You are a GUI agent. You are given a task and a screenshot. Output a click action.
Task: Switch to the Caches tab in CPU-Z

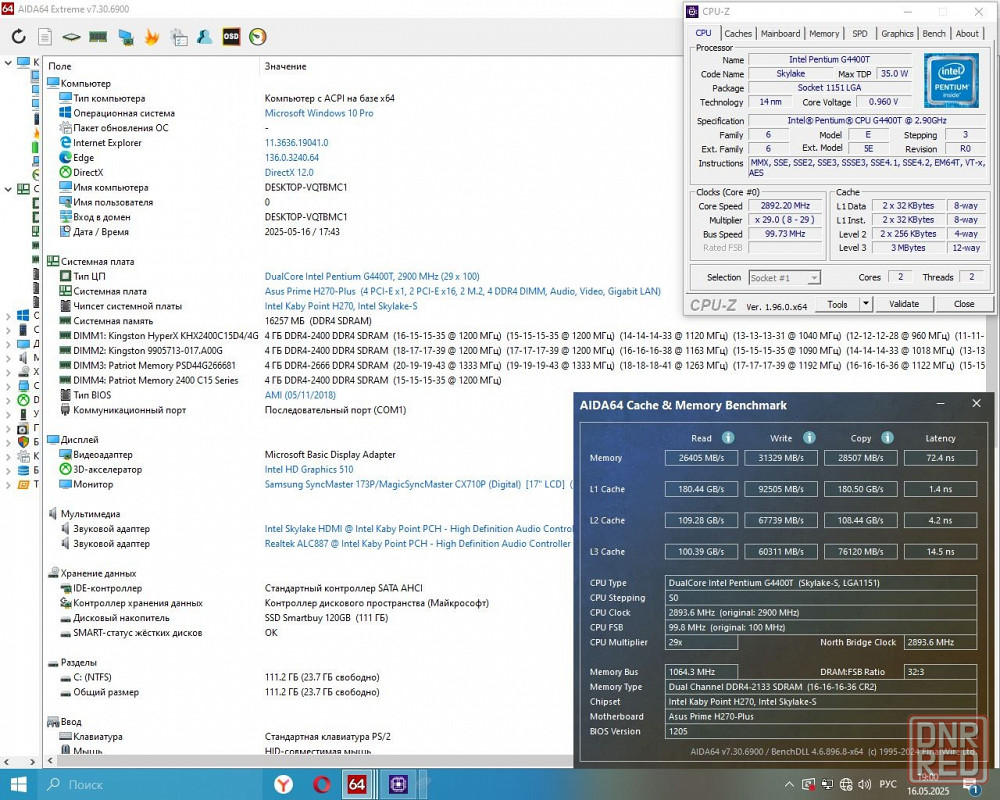738,33
